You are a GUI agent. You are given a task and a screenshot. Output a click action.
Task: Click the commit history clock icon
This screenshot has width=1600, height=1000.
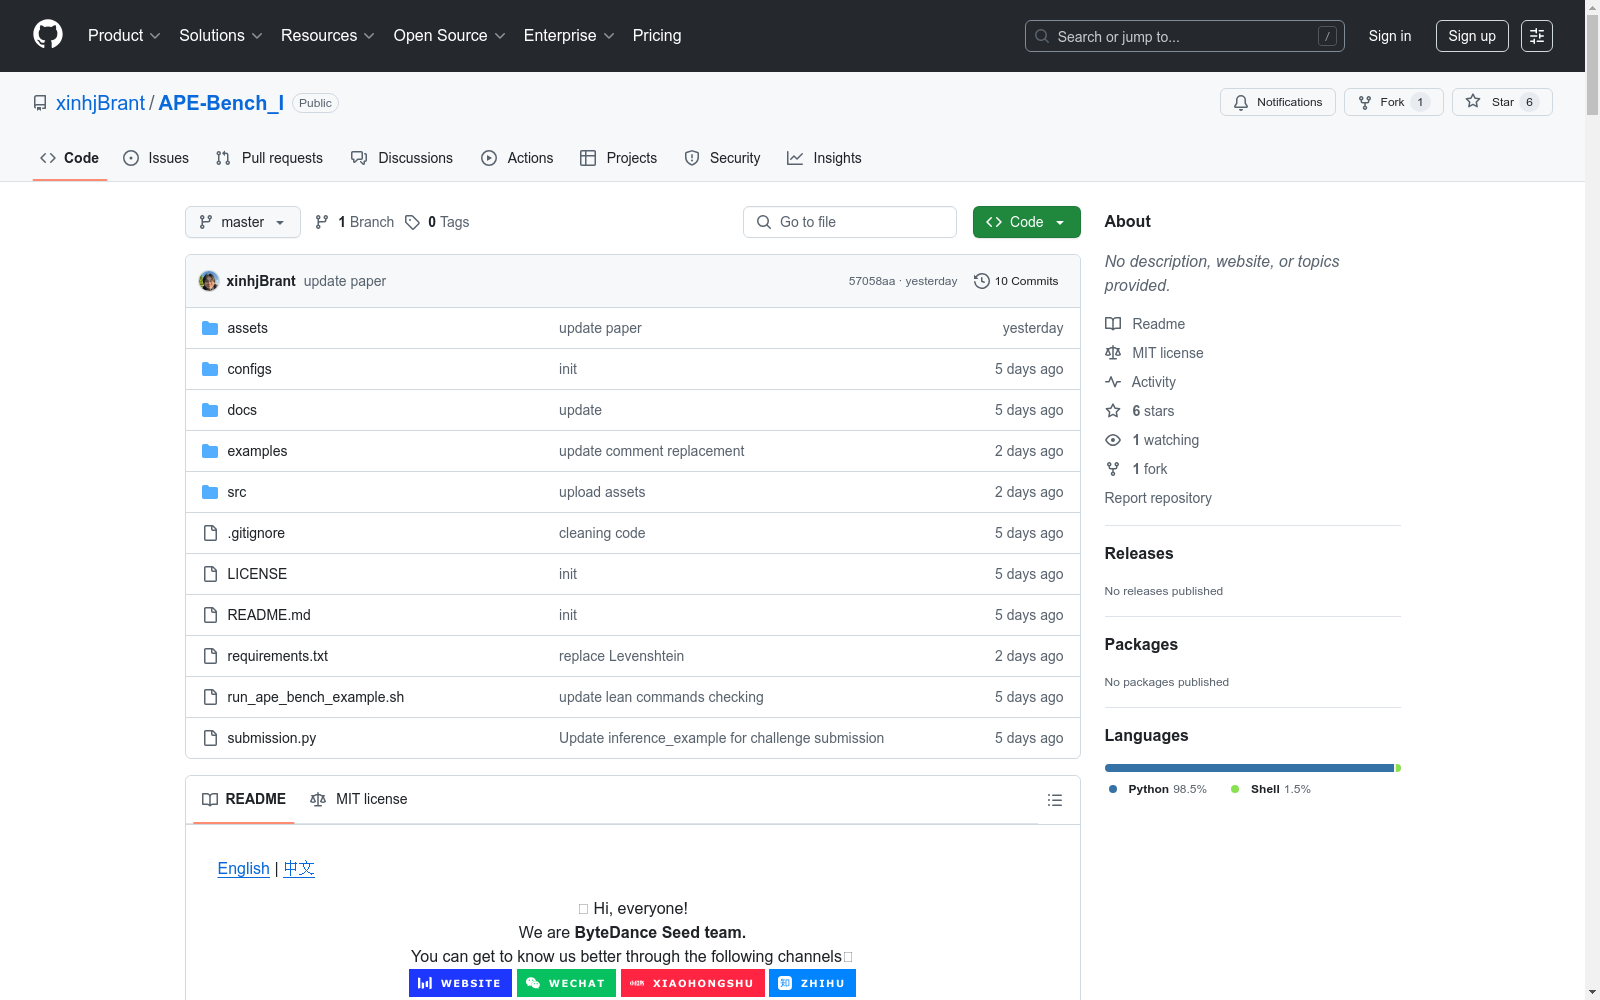982,281
